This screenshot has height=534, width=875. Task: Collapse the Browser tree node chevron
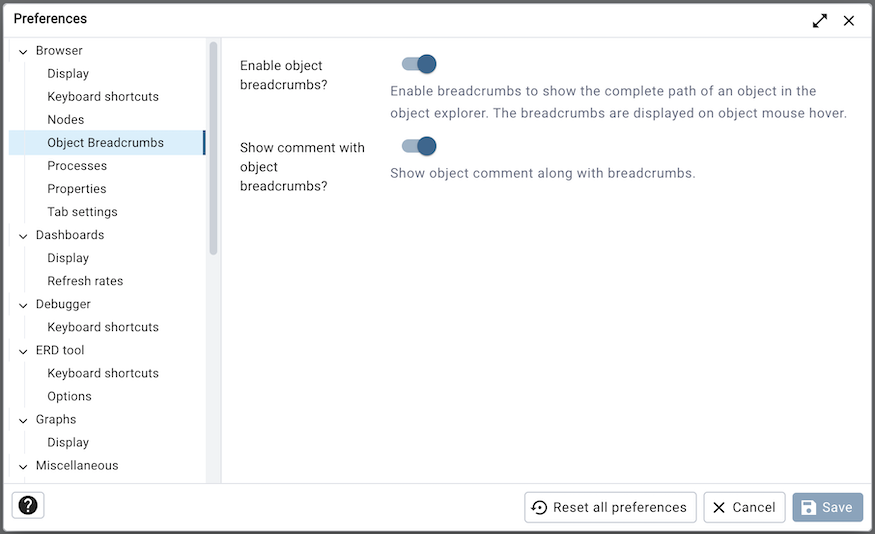click(x=23, y=51)
